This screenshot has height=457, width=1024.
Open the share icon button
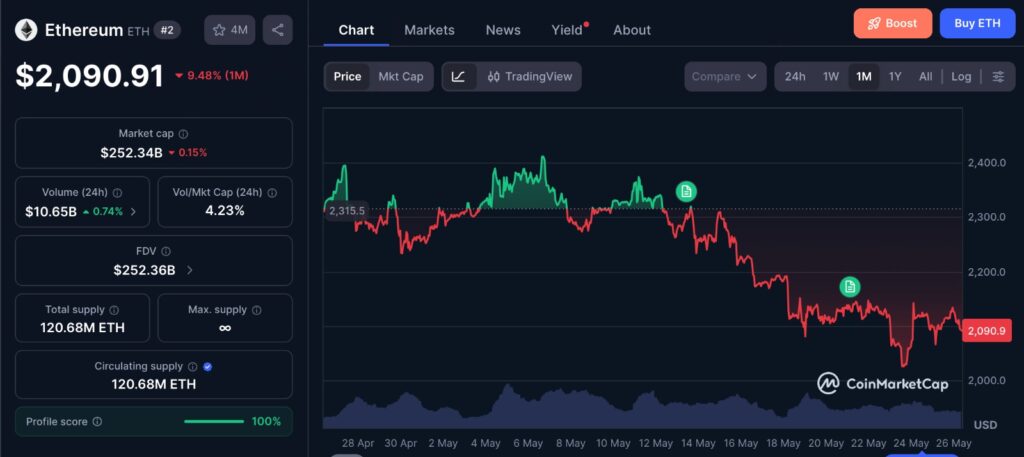[x=278, y=30]
